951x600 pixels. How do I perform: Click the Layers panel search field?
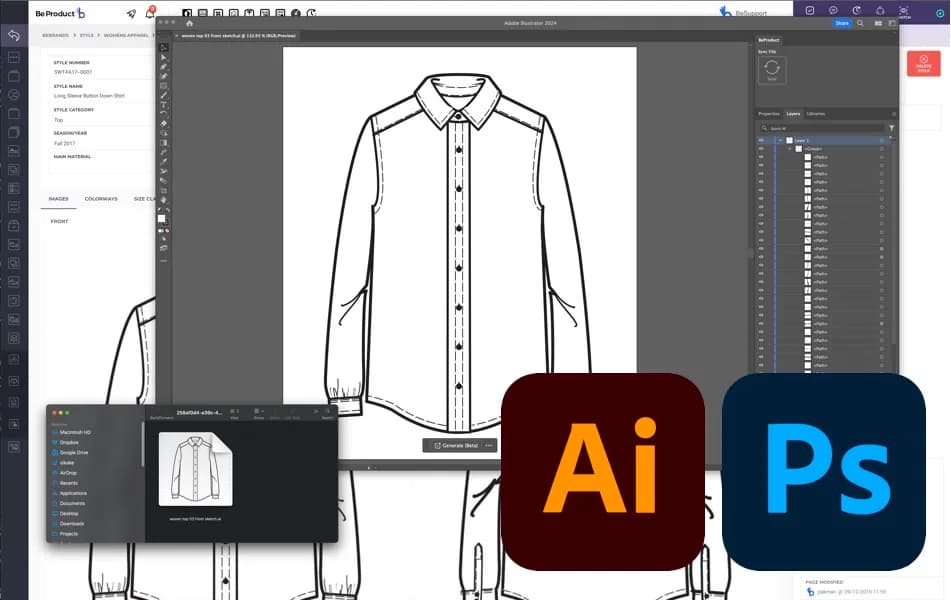pyautogui.click(x=822, y=128)
